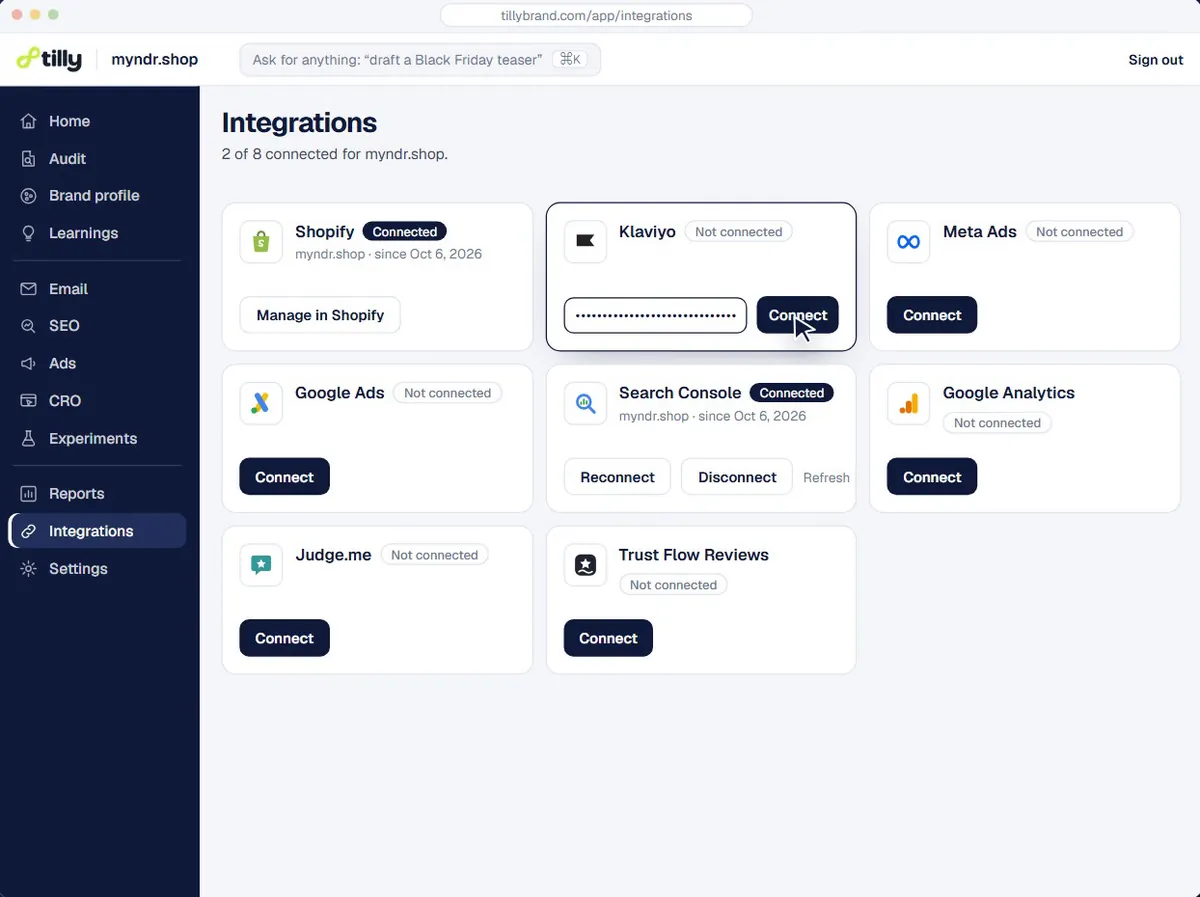Reconnect Search Console
This screenshot has width=1200, height=897.
[618, 477]
